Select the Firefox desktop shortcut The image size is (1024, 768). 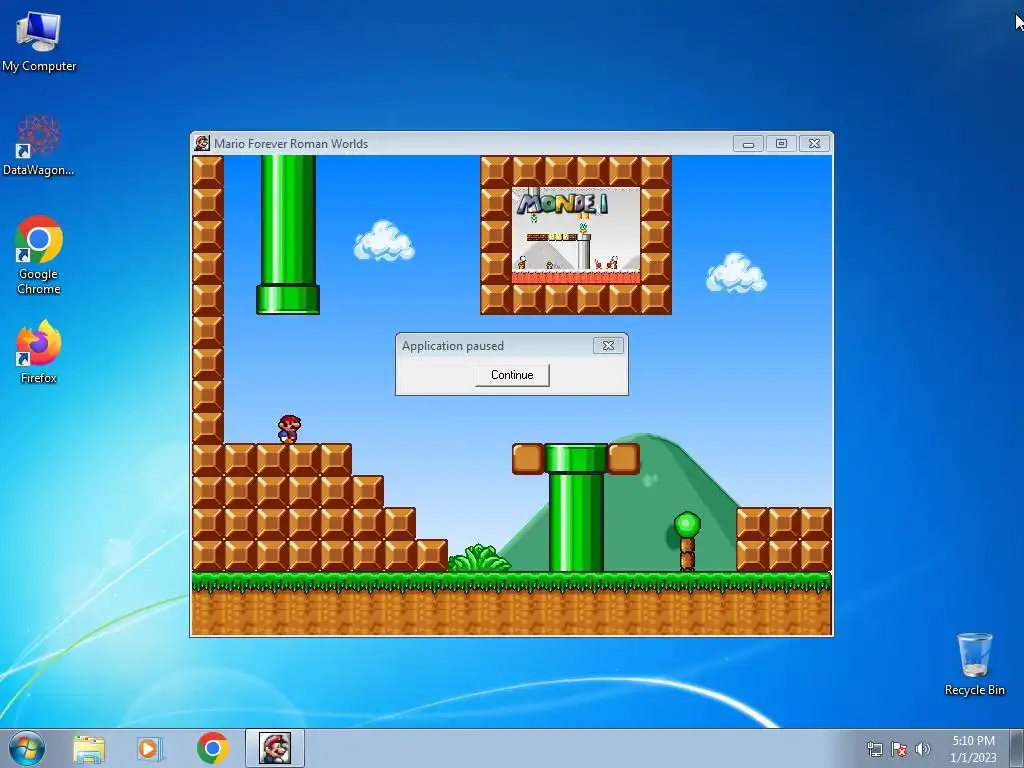(39, 351)
